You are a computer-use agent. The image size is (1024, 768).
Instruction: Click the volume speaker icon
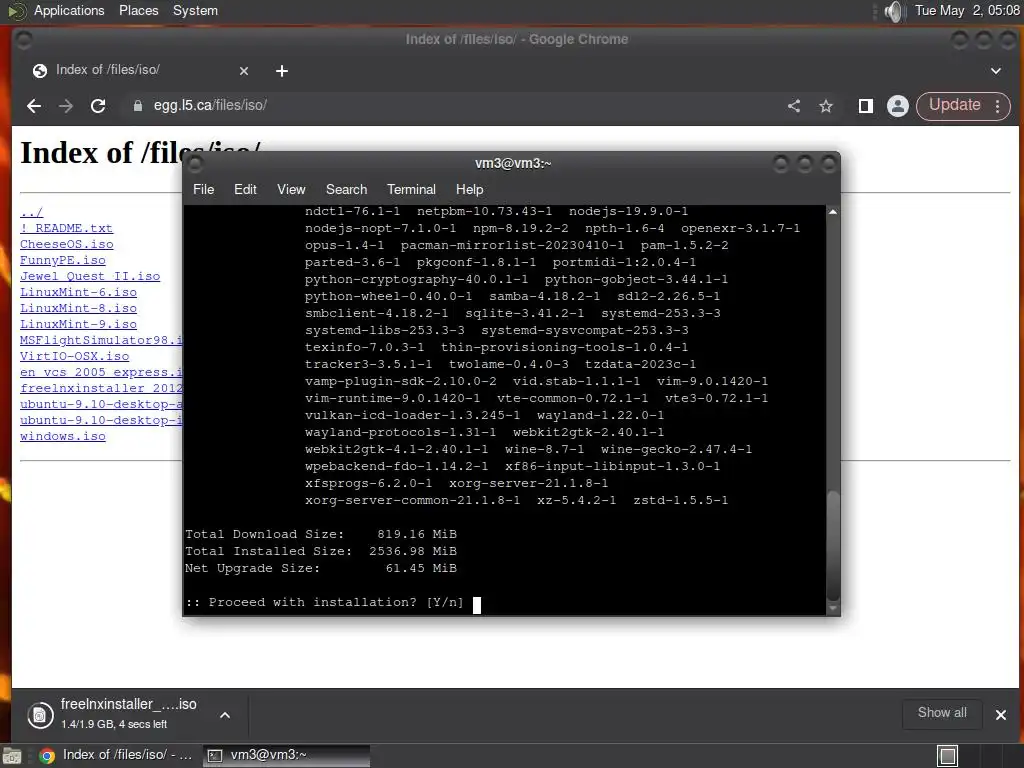(x=893, y=11)
